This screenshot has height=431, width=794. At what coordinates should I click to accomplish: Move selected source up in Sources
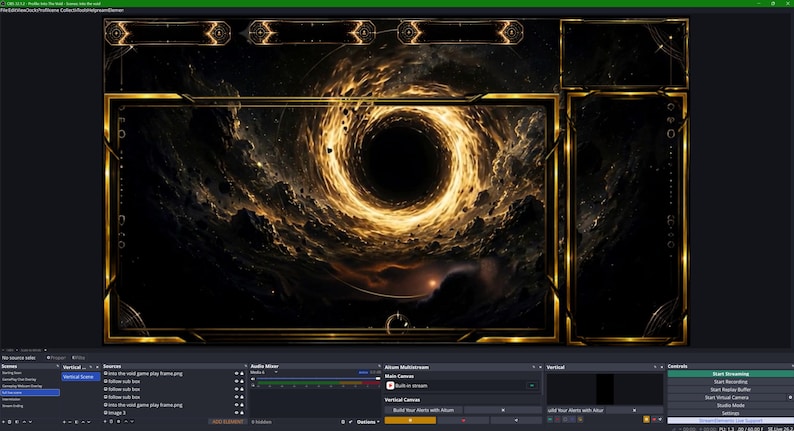126,421
